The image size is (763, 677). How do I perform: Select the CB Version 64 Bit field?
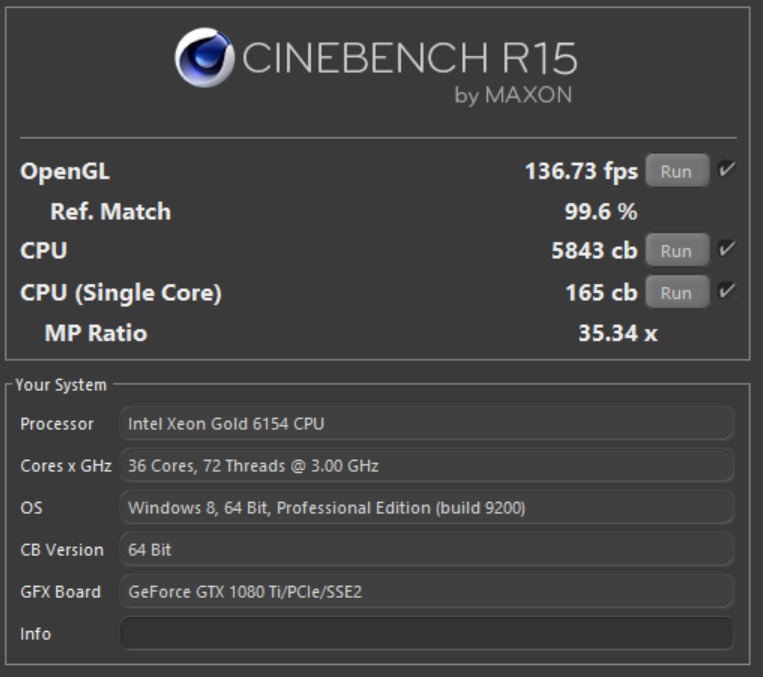tap(427, 550)
